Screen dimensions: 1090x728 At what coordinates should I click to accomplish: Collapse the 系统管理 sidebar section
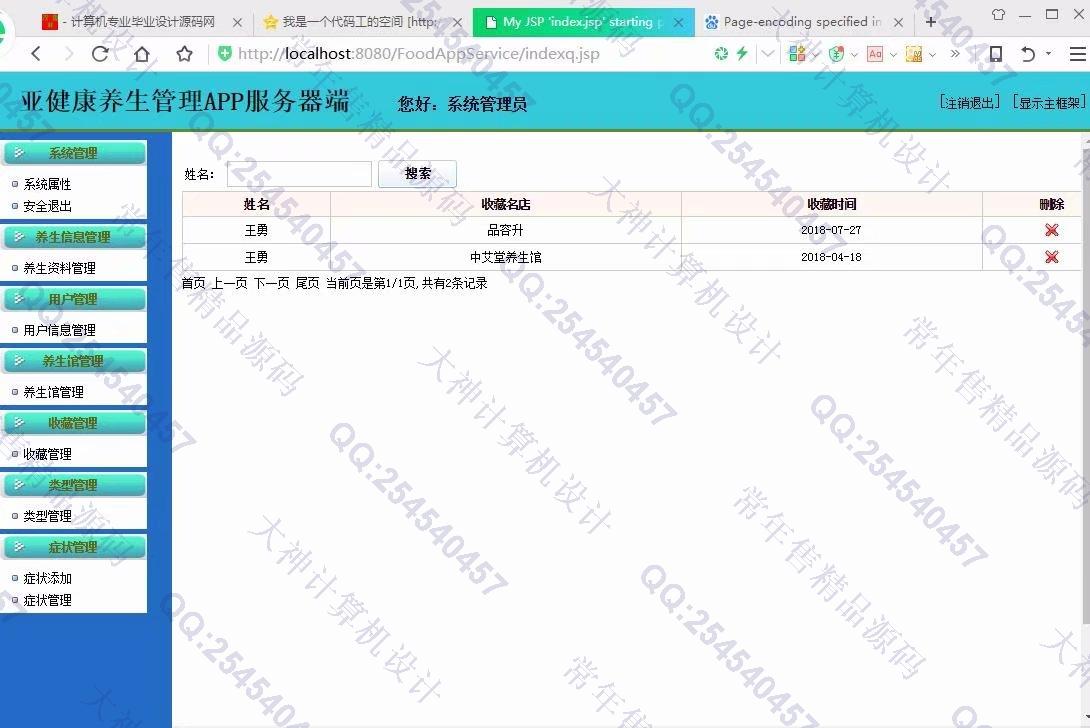74,153
